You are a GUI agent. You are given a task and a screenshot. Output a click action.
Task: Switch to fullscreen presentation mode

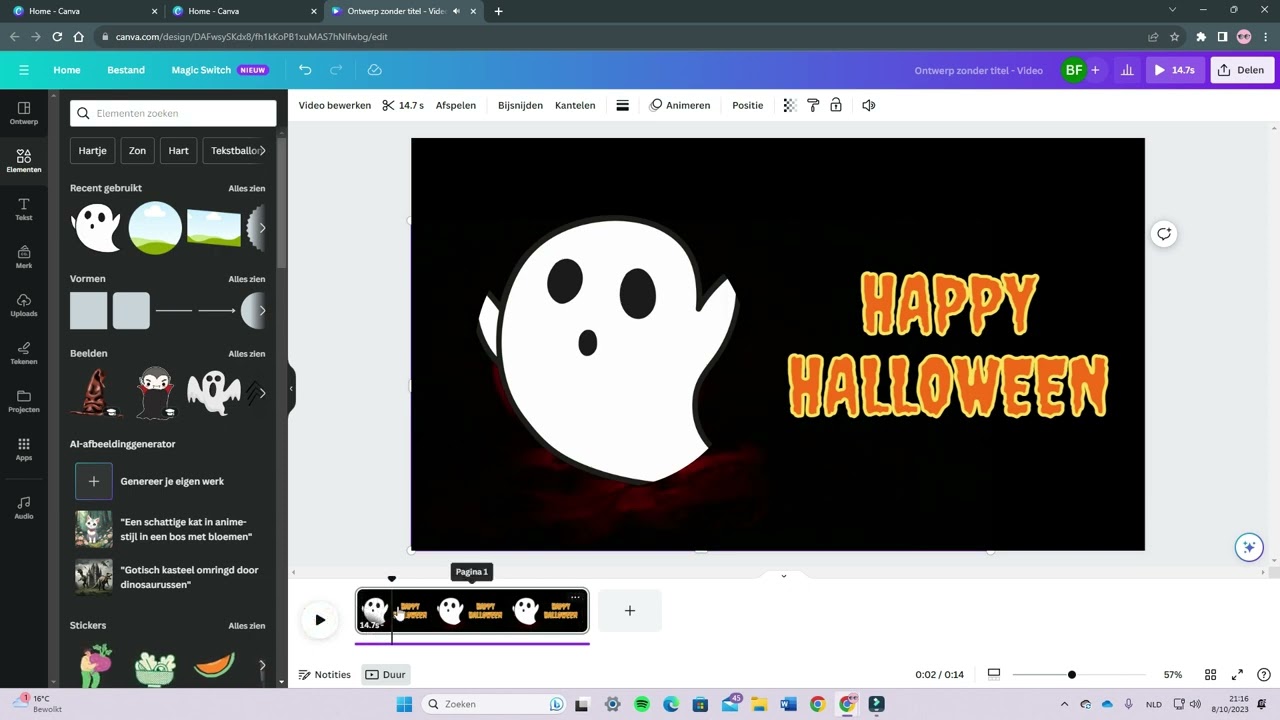click(x=1237, y=675)
